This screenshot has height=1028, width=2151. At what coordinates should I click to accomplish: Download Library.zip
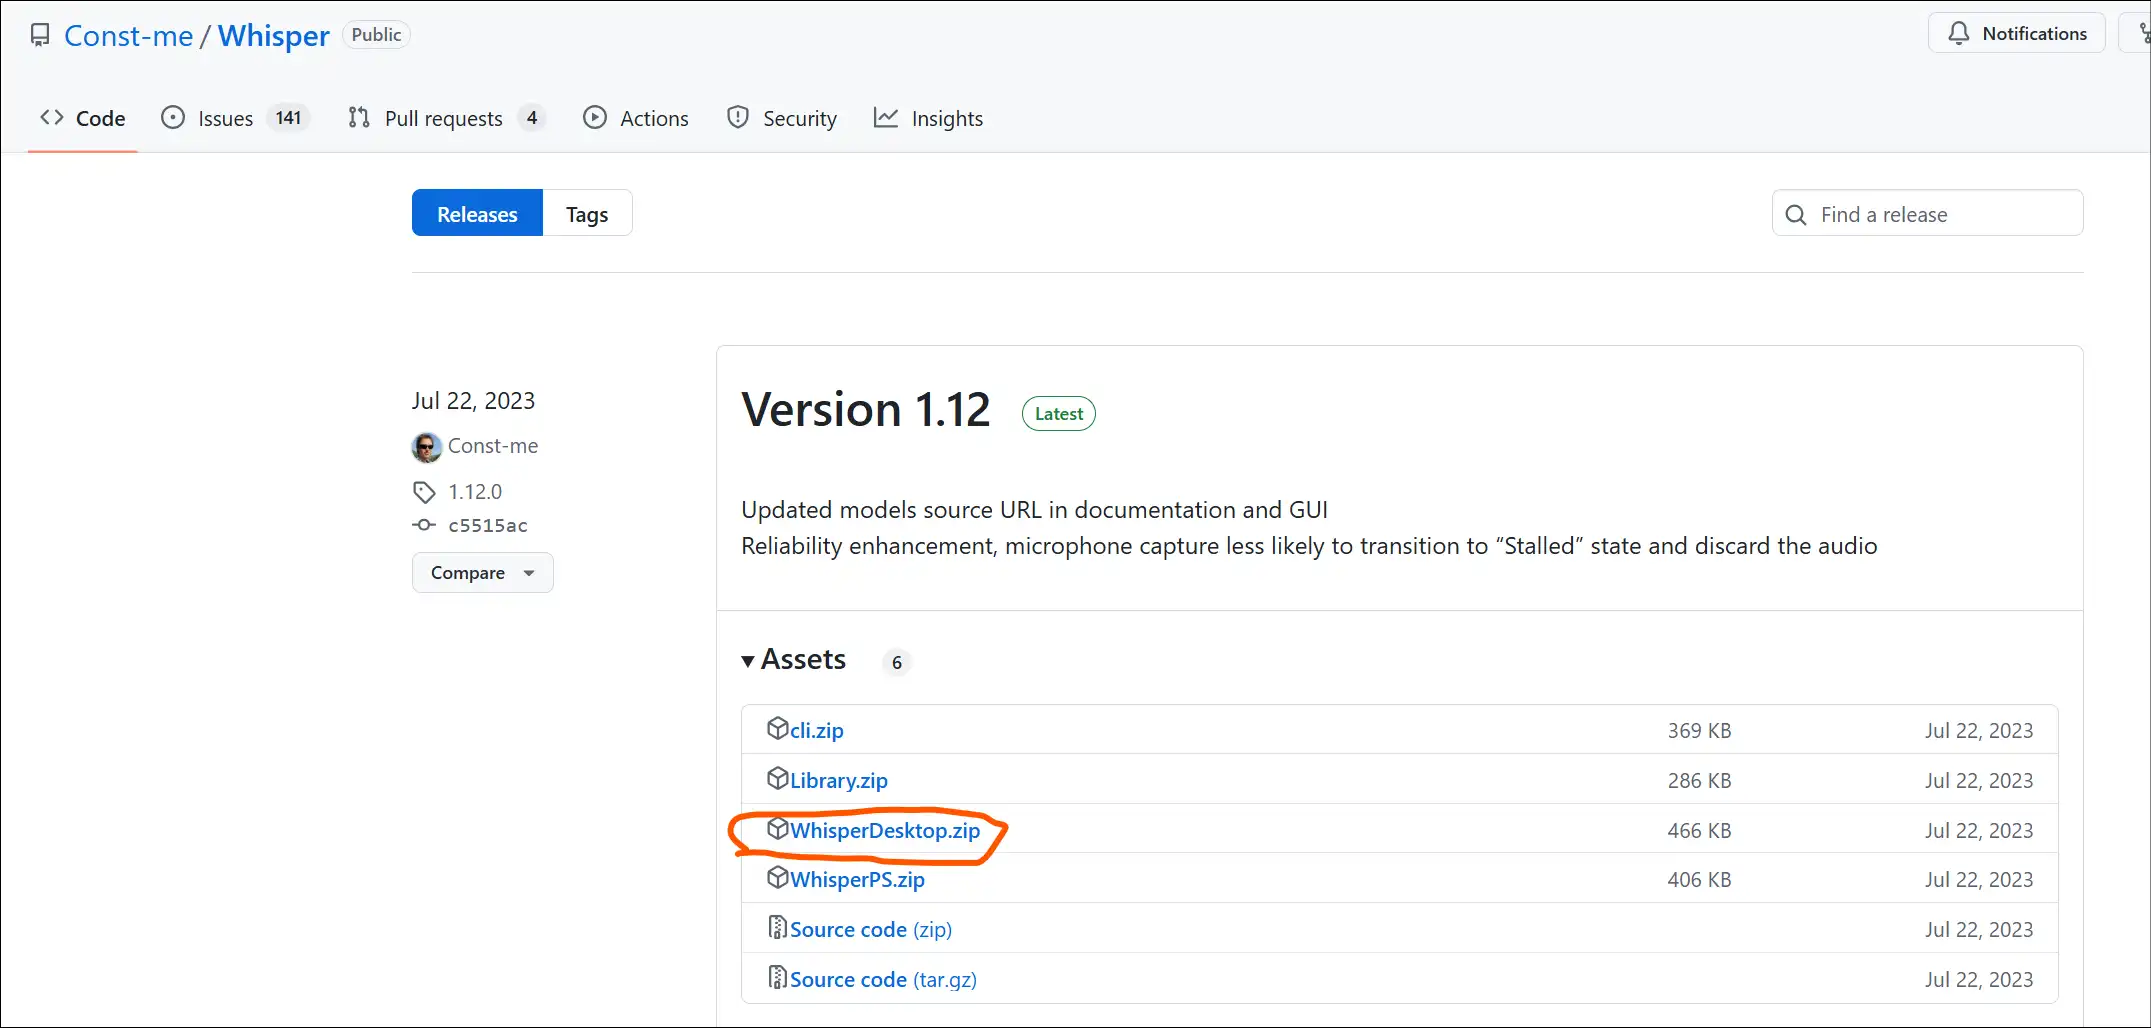(x=839, y=780)
